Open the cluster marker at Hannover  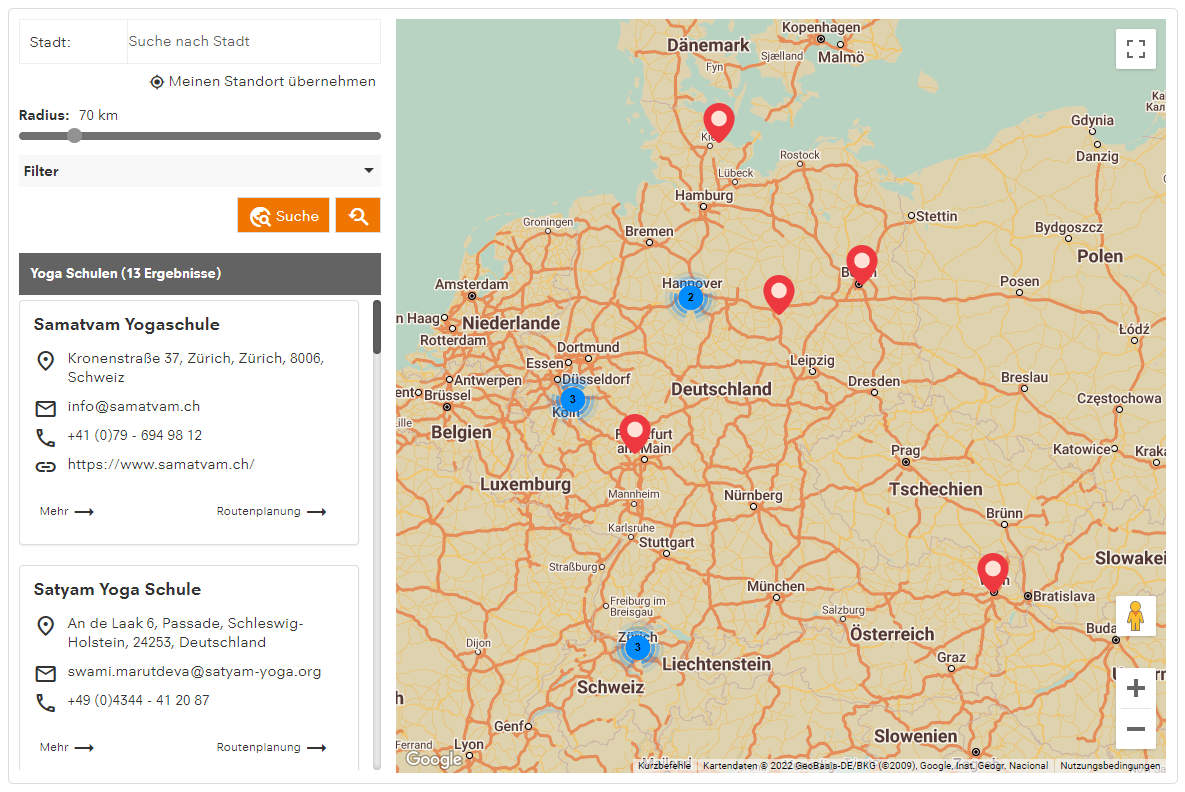tap(690, 297)
